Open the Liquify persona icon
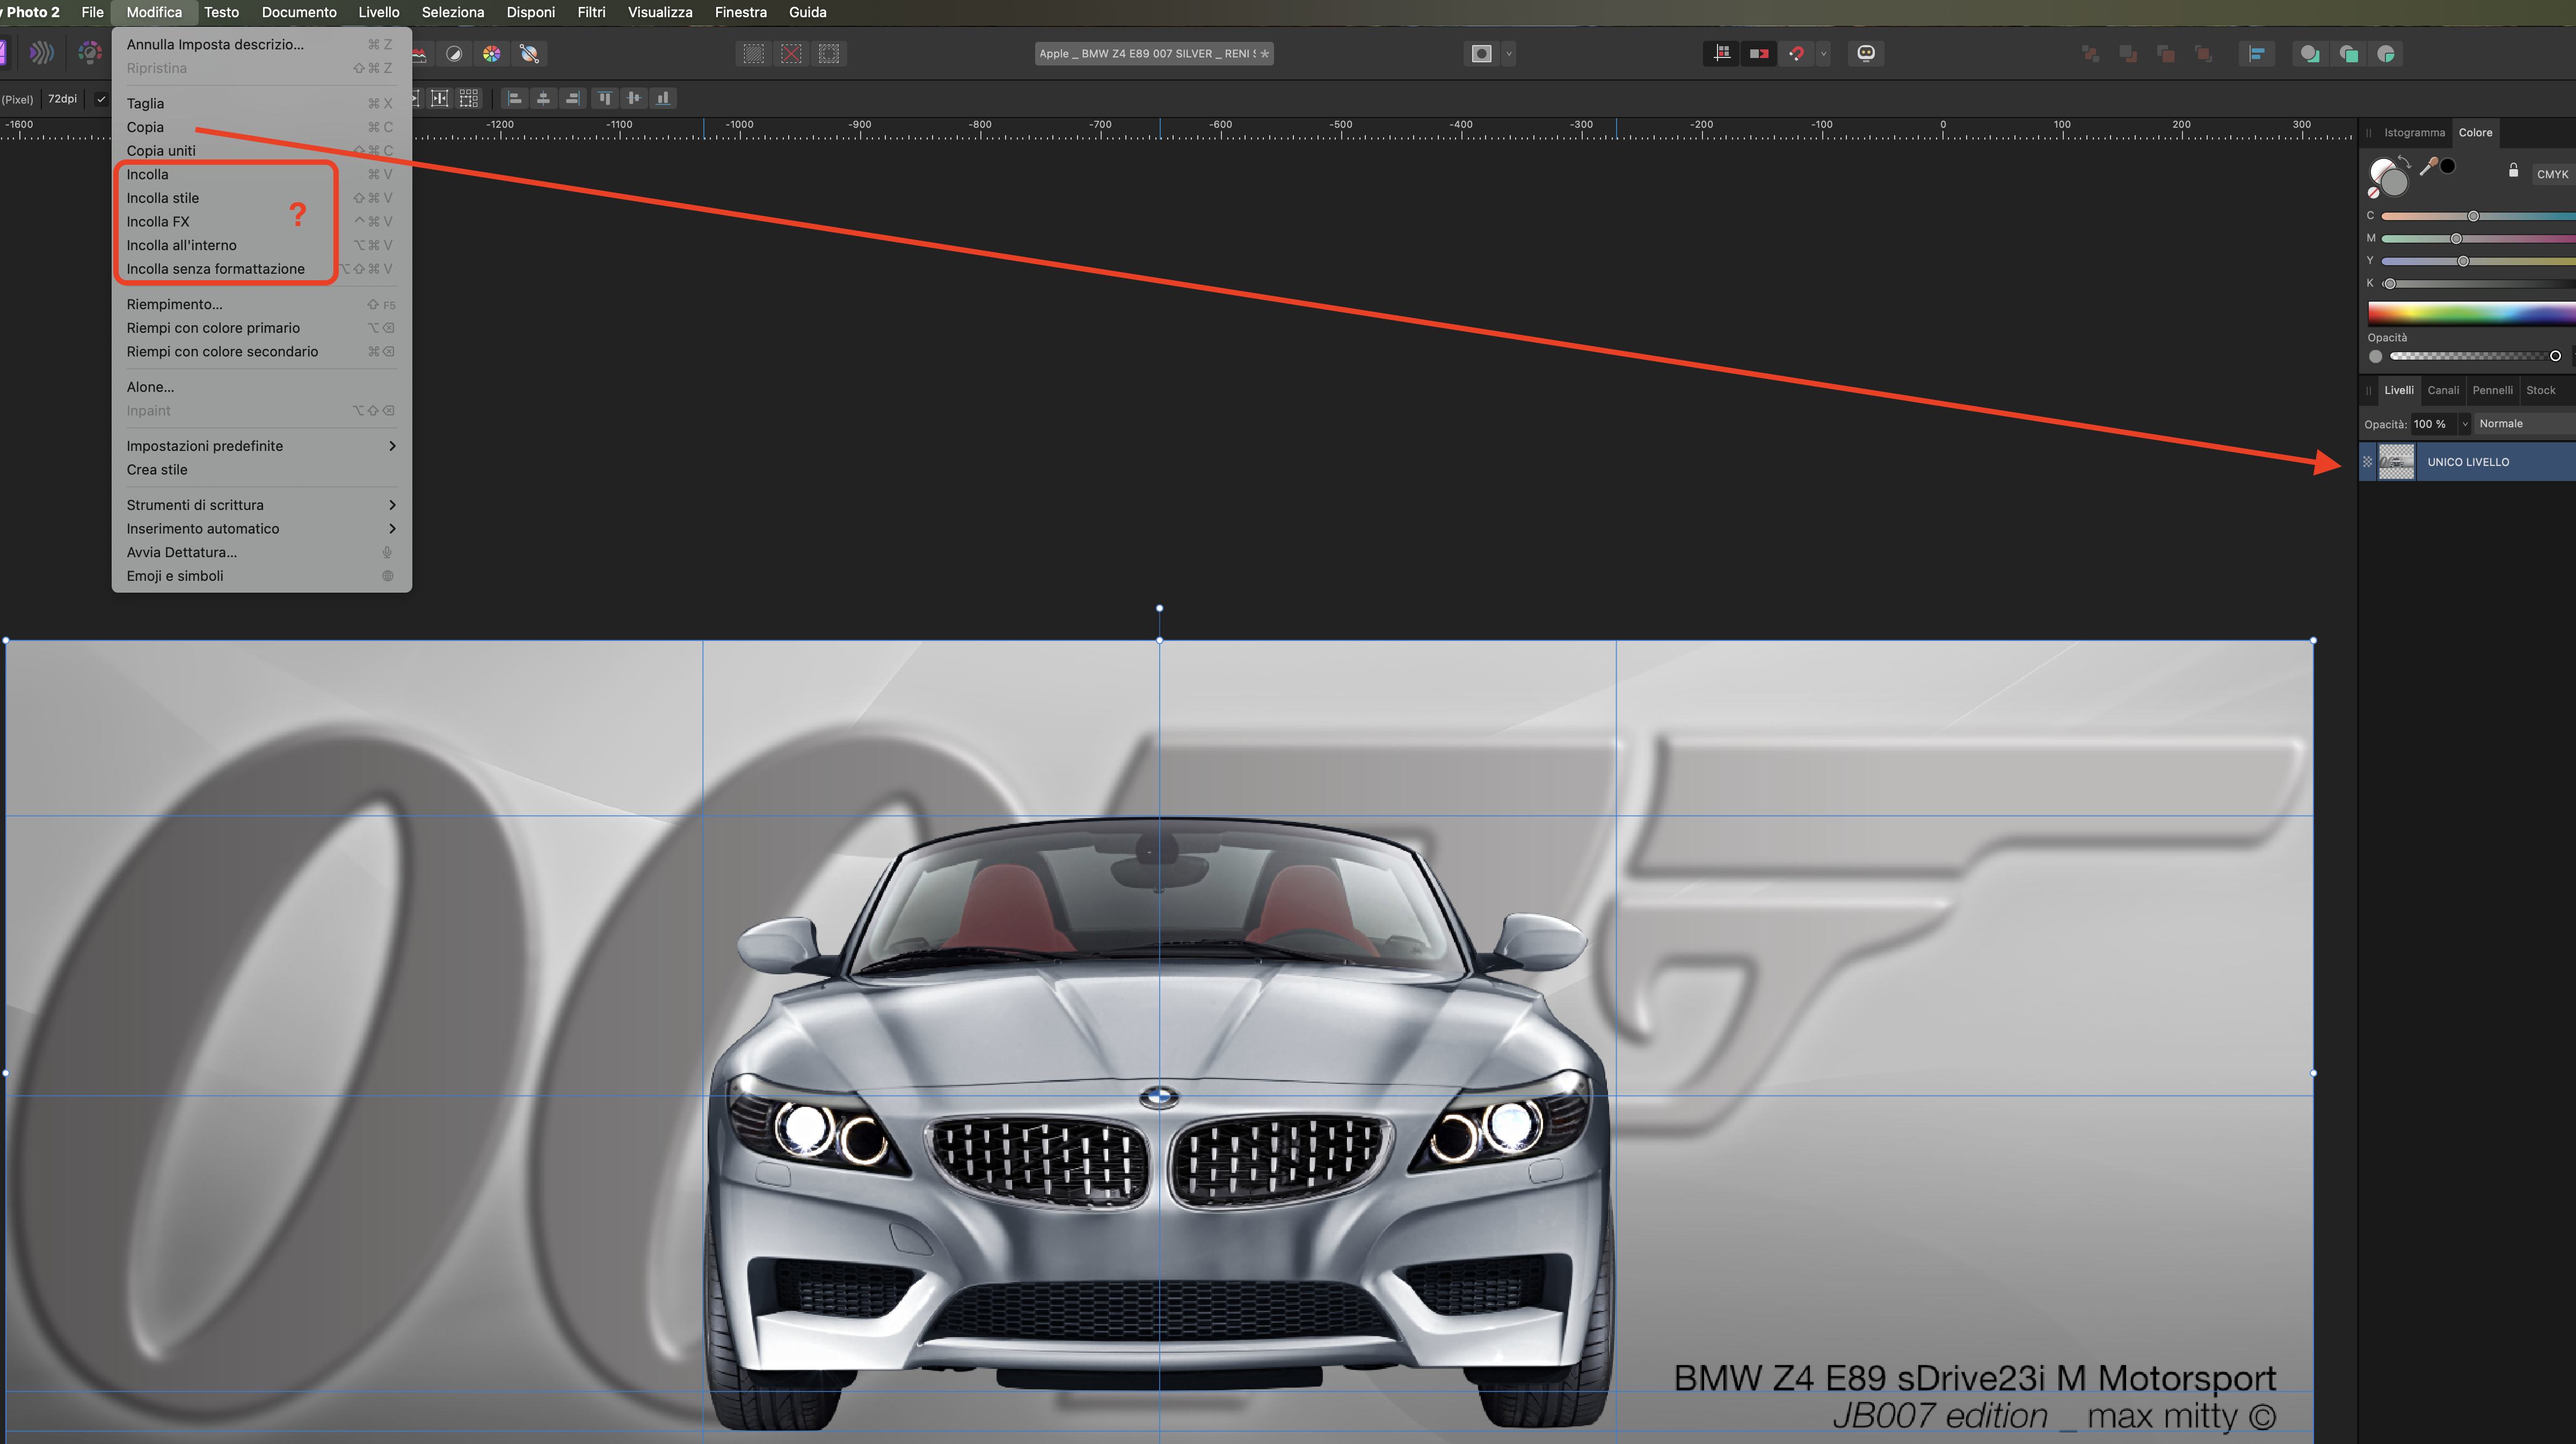The image size is (2576, 1444). pos(41,53)
